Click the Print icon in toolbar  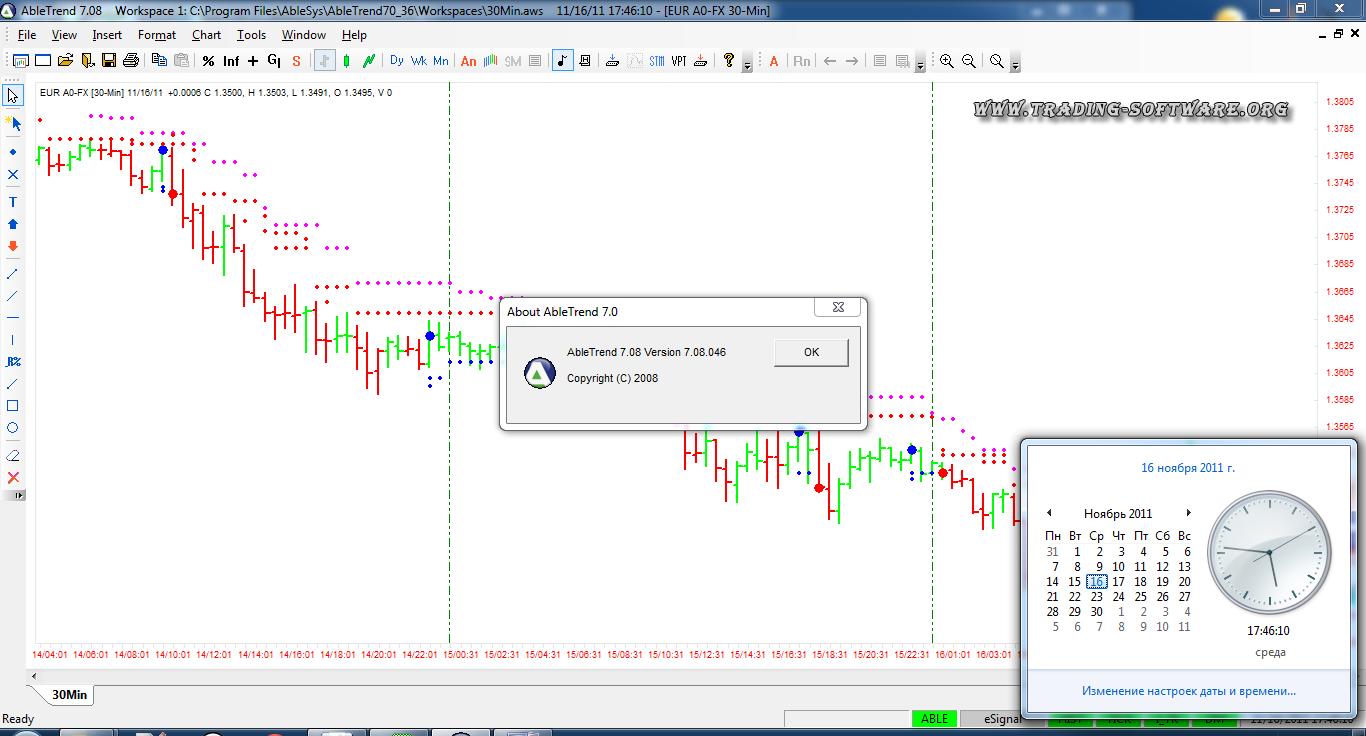coord(131,61)
